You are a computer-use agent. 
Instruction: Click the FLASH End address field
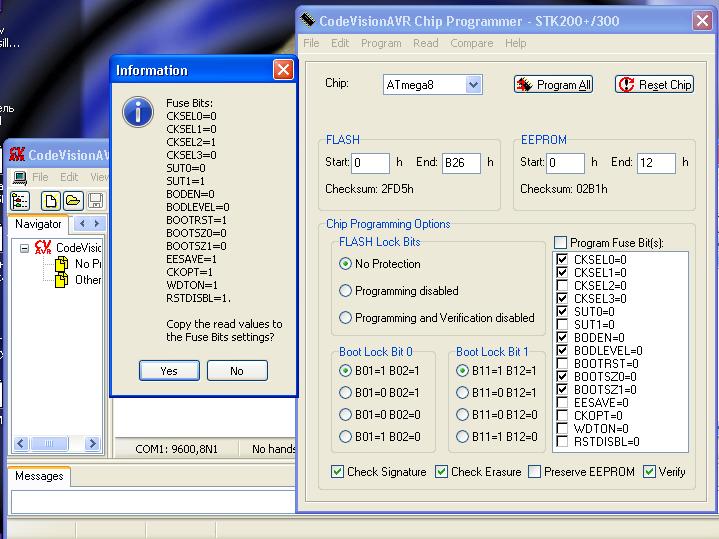pyautogui.click(x=460, y=163)
